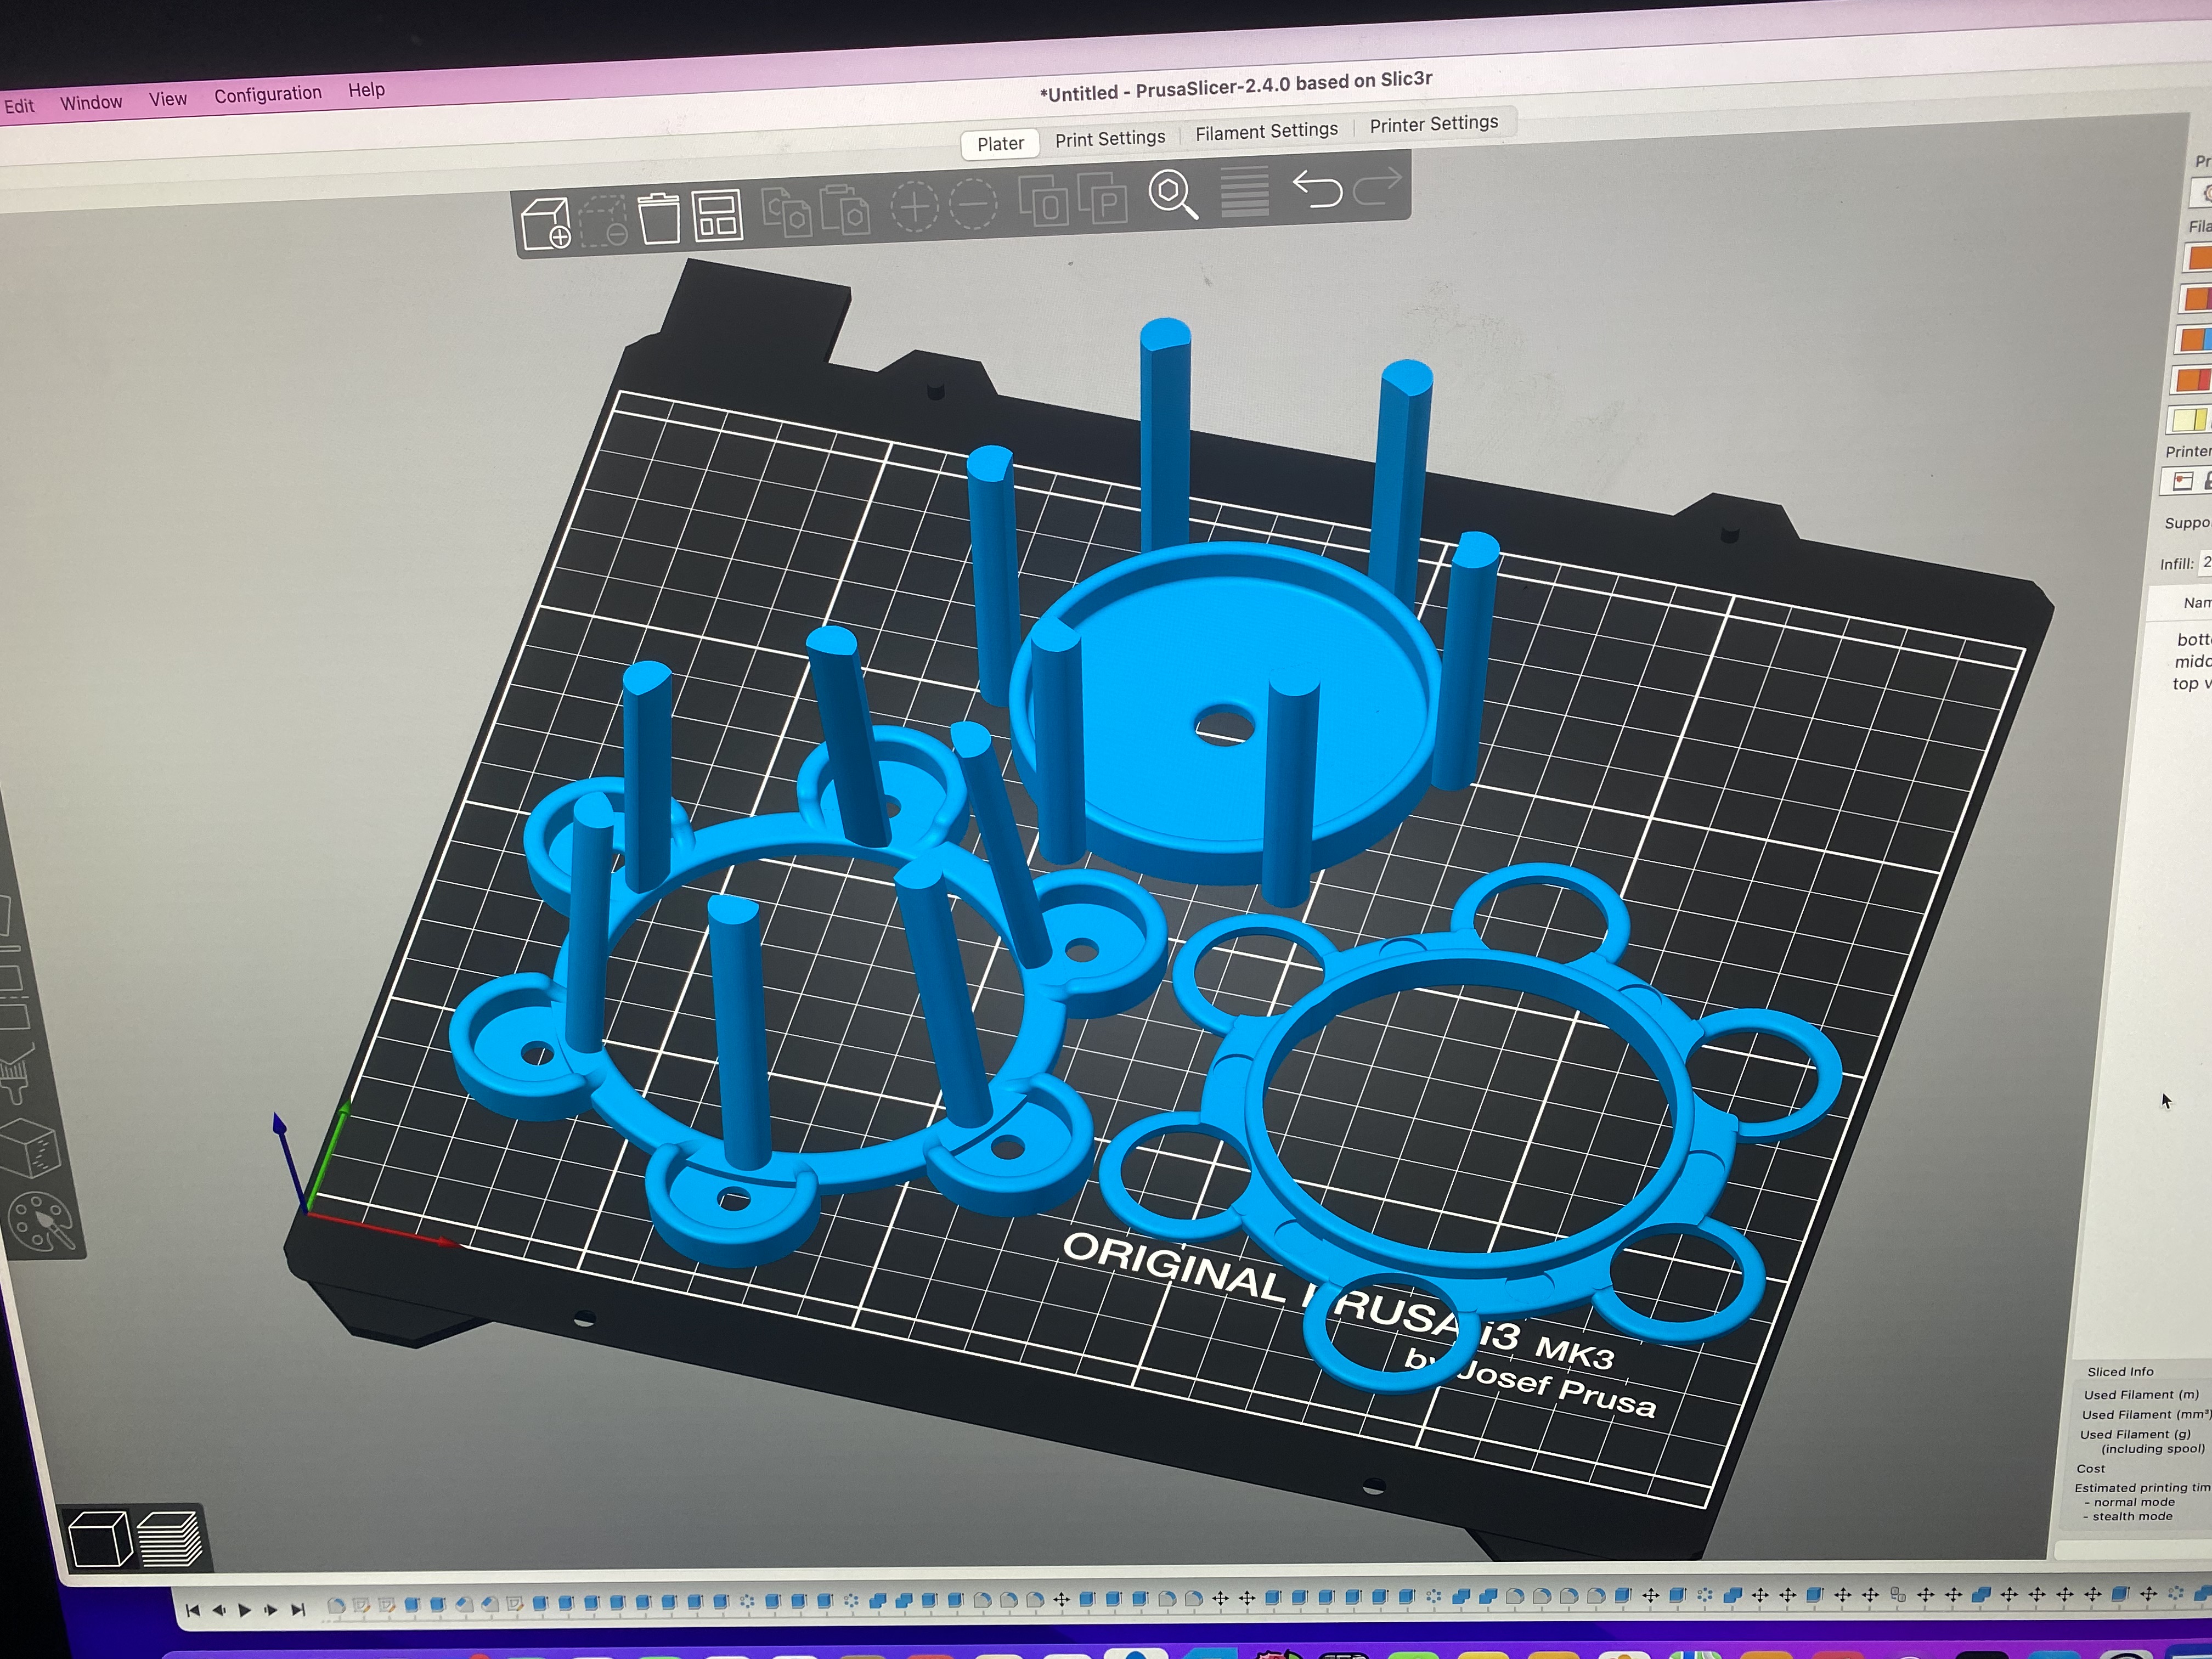Click the Infill value field

point(2205,562)
